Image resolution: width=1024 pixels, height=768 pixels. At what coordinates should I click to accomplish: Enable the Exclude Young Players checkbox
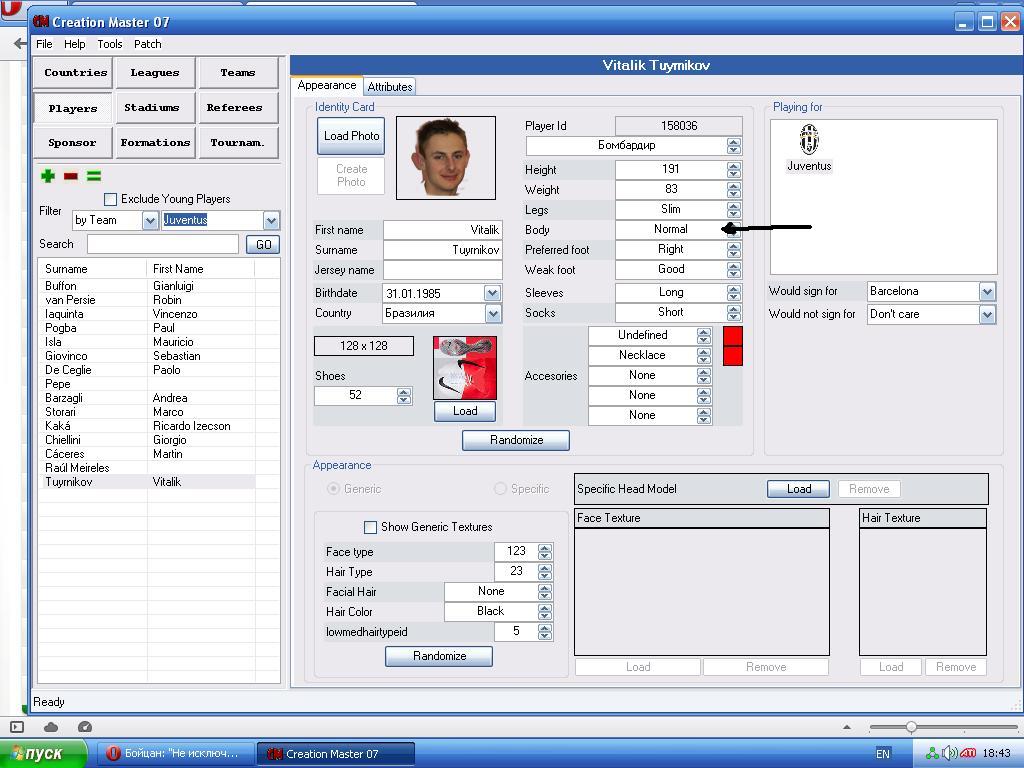(111, 199)
